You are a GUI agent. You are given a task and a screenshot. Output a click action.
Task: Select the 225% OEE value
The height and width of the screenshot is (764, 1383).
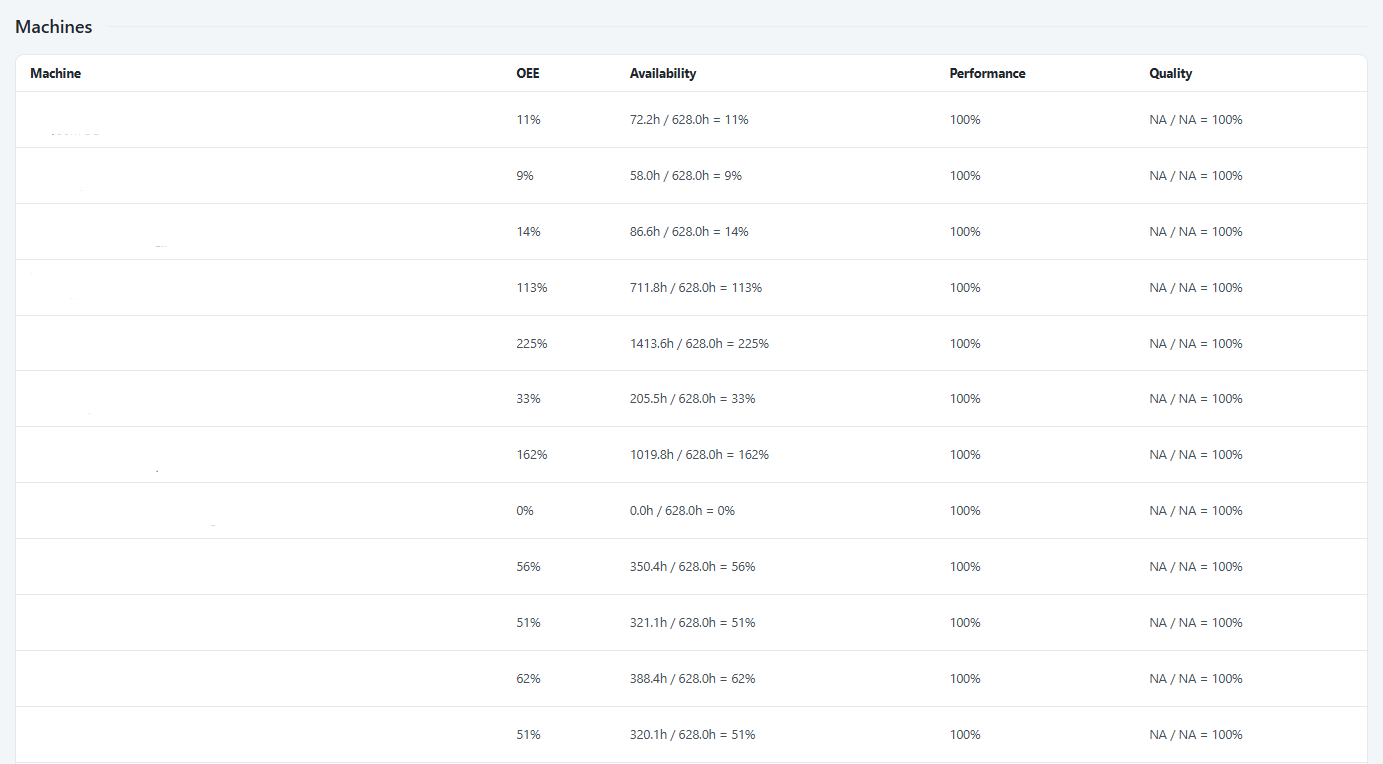(x=532, y=344)
